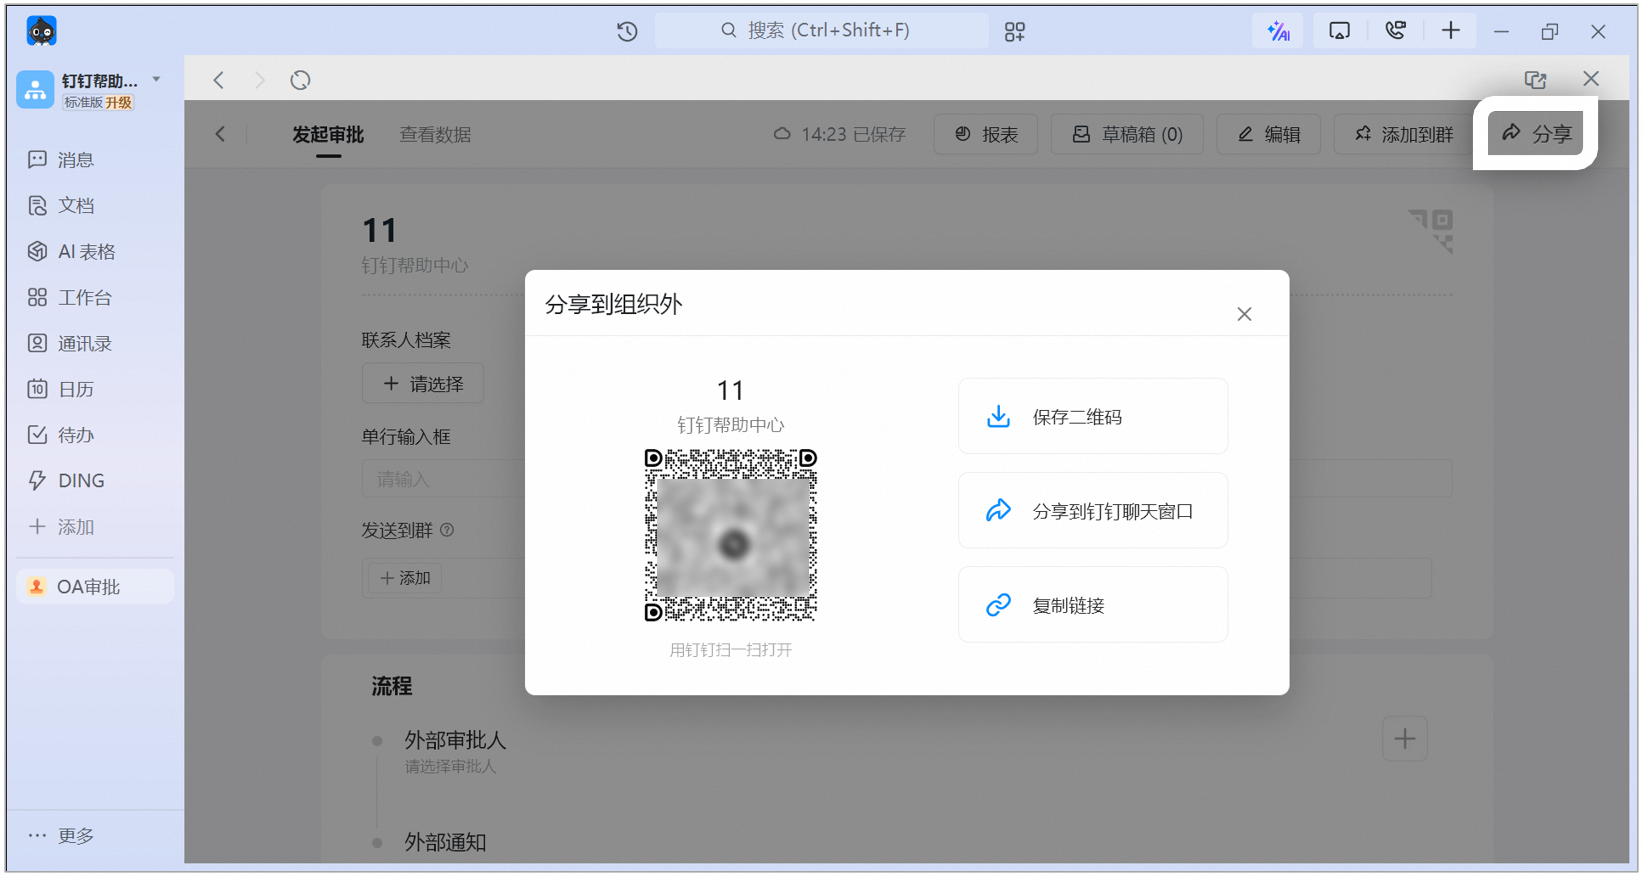Click the DingTalk logo in title bar
The height and width of the screenshot is (878, 1644).
pyautogui.click(x=42, y=31)
